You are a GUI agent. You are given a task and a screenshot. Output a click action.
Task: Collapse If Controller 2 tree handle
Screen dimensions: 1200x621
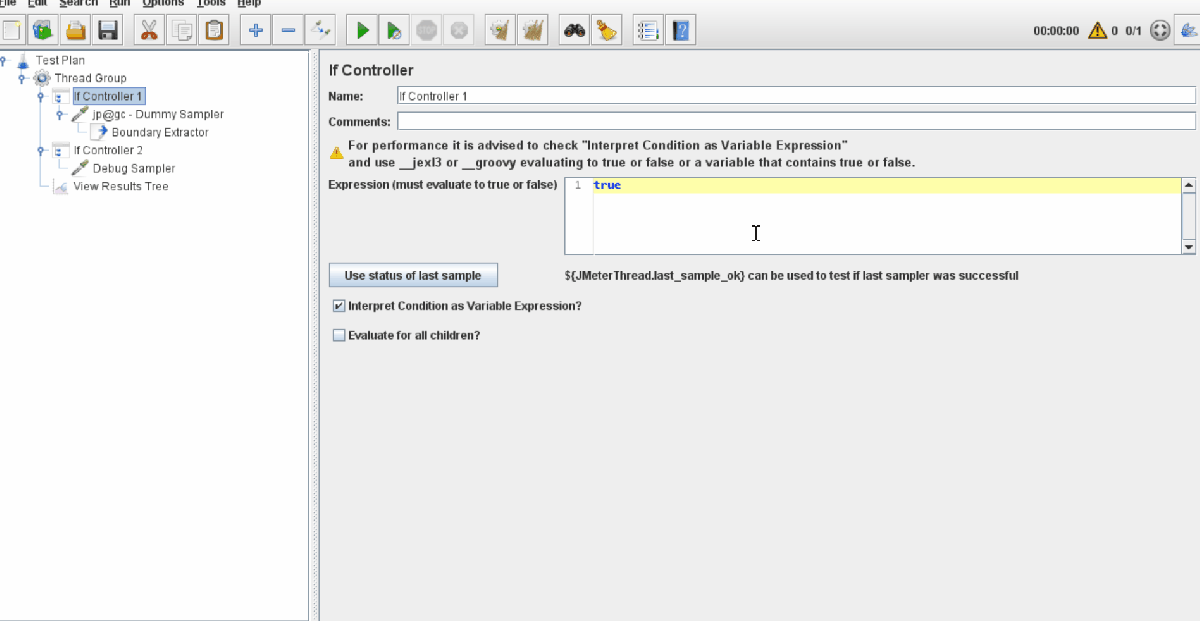41,150
